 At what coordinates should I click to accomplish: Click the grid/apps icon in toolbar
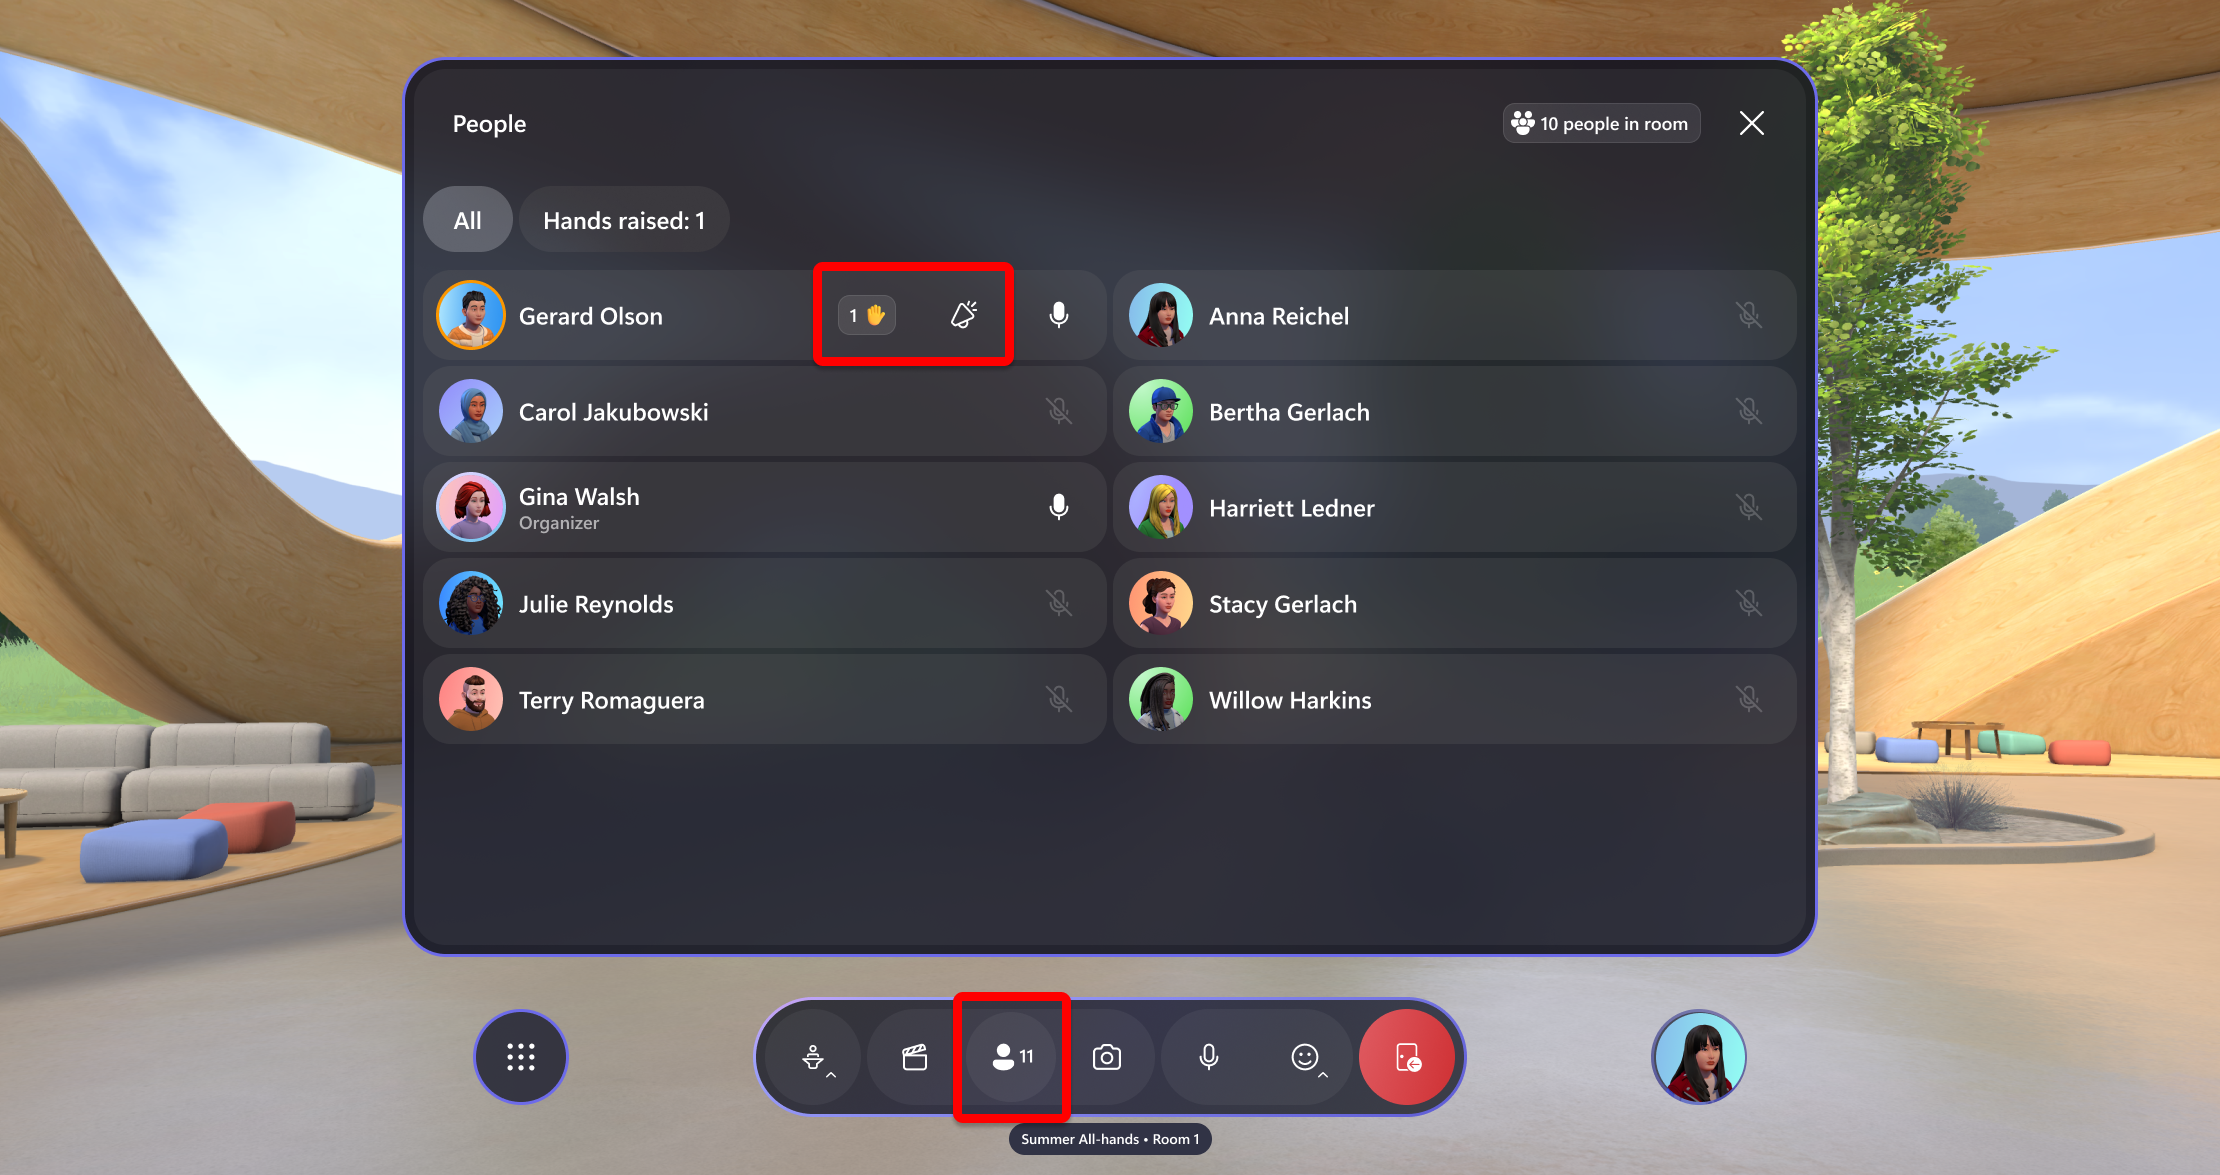[521, 1058]
